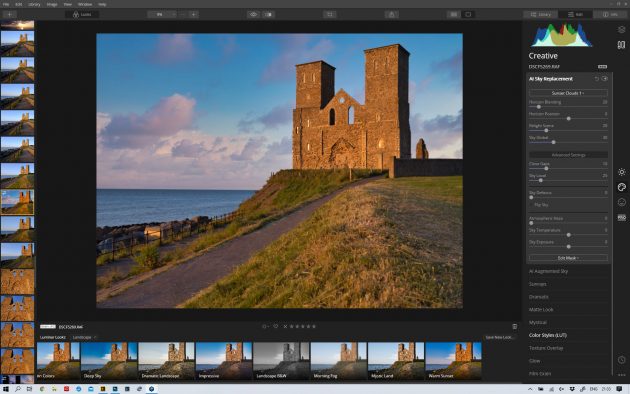Click the Crop tool in toolbar
630x394 pixels.
329,14
